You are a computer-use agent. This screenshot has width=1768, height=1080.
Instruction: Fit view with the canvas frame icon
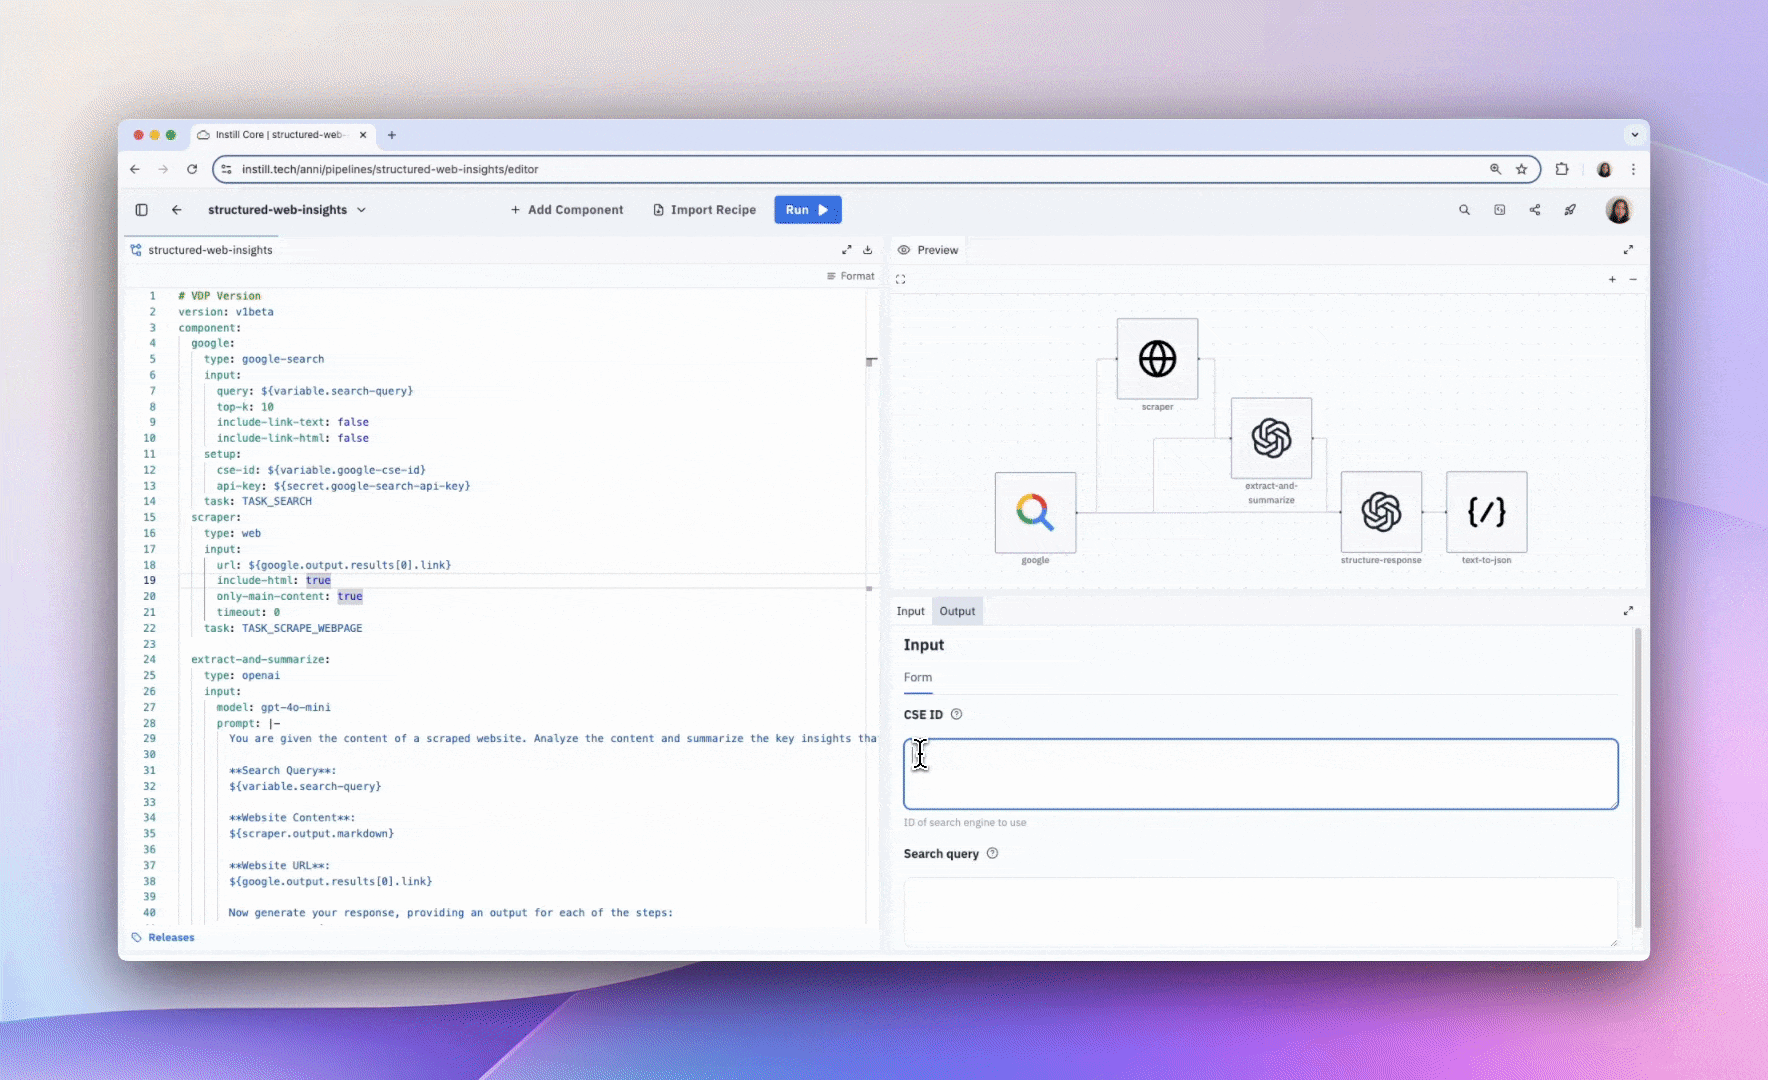pos(900,280)
